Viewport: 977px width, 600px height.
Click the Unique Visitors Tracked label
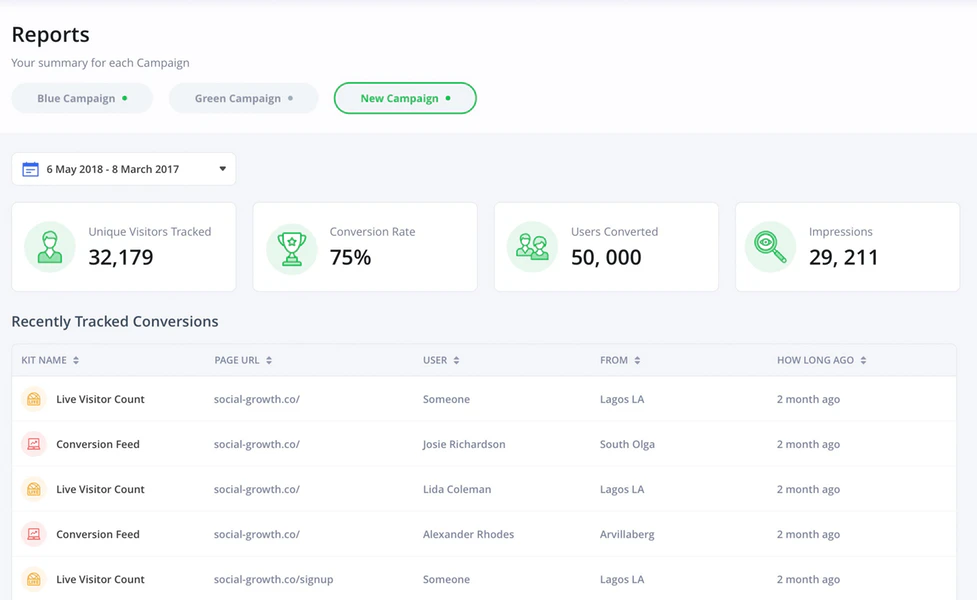(150, 232)
